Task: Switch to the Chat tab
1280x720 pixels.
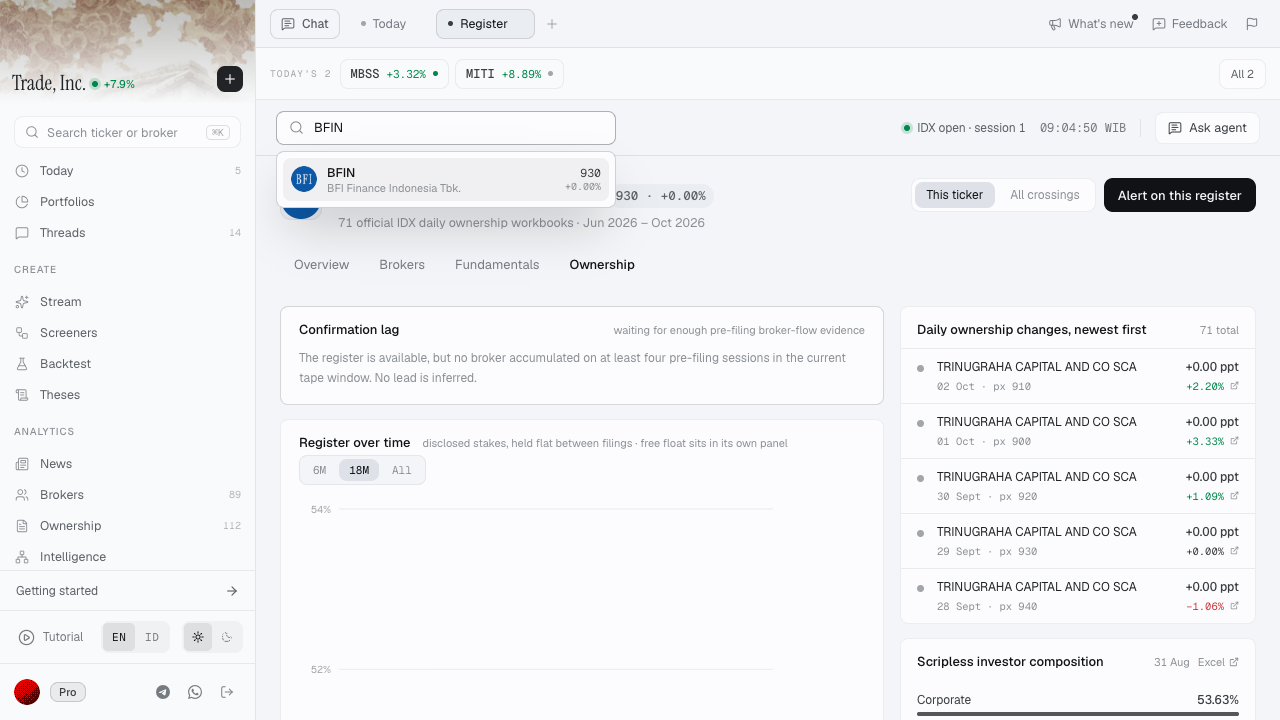Action: (305, 24)
